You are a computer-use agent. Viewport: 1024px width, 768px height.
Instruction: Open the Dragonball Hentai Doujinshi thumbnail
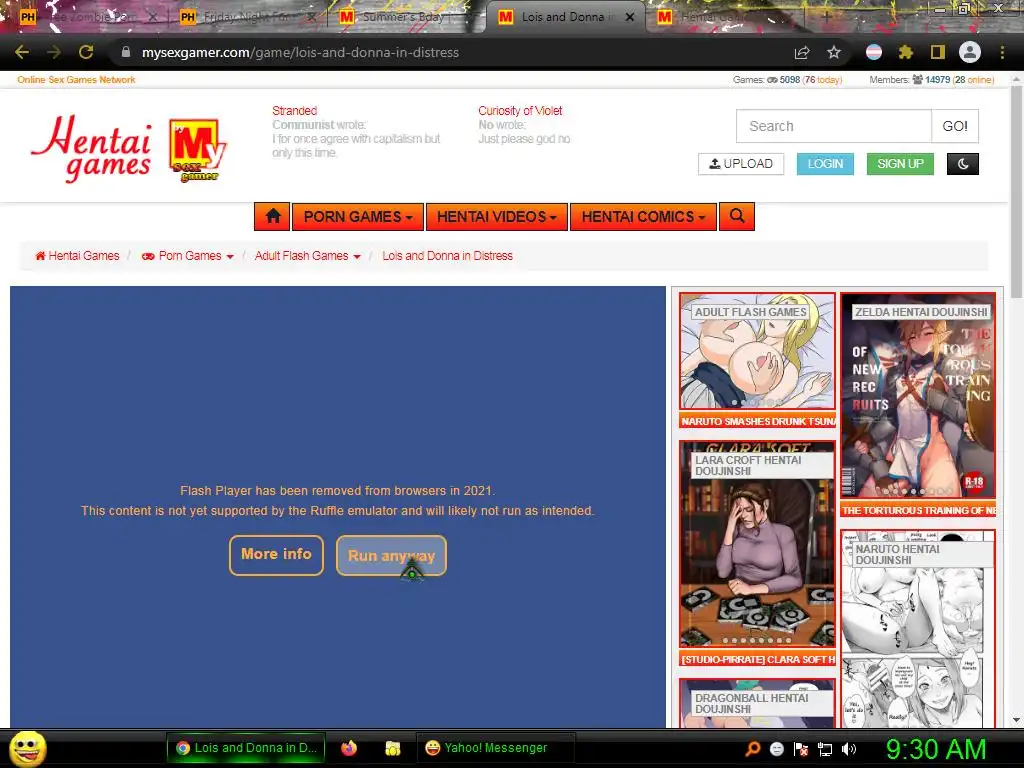tap(757, 703)
